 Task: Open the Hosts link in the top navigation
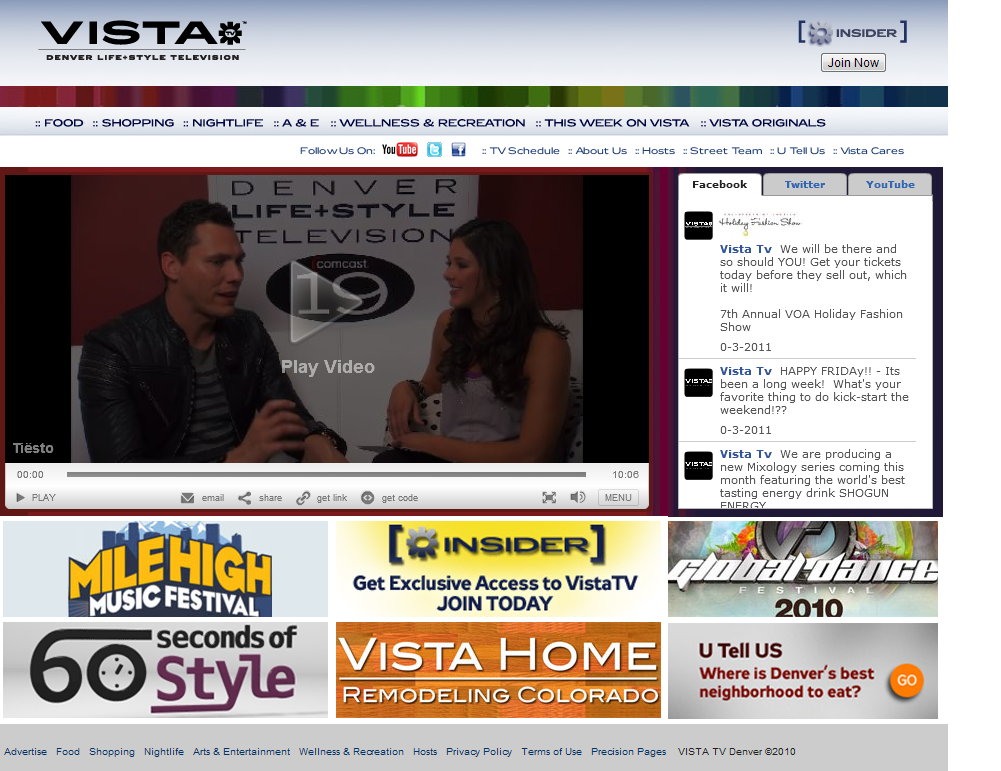[655, 151]
